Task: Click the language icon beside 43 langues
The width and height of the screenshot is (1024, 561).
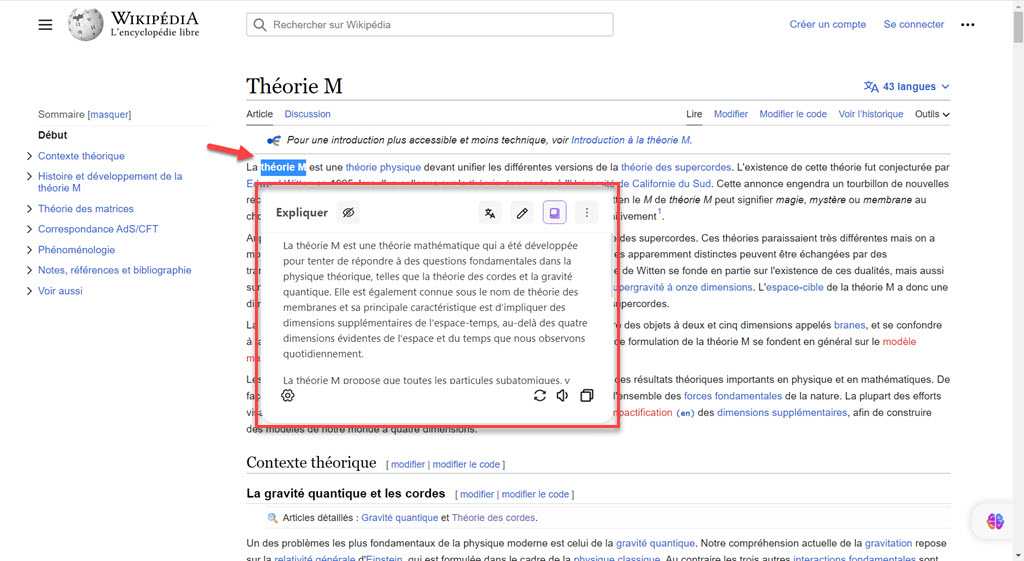Action: 871,86
